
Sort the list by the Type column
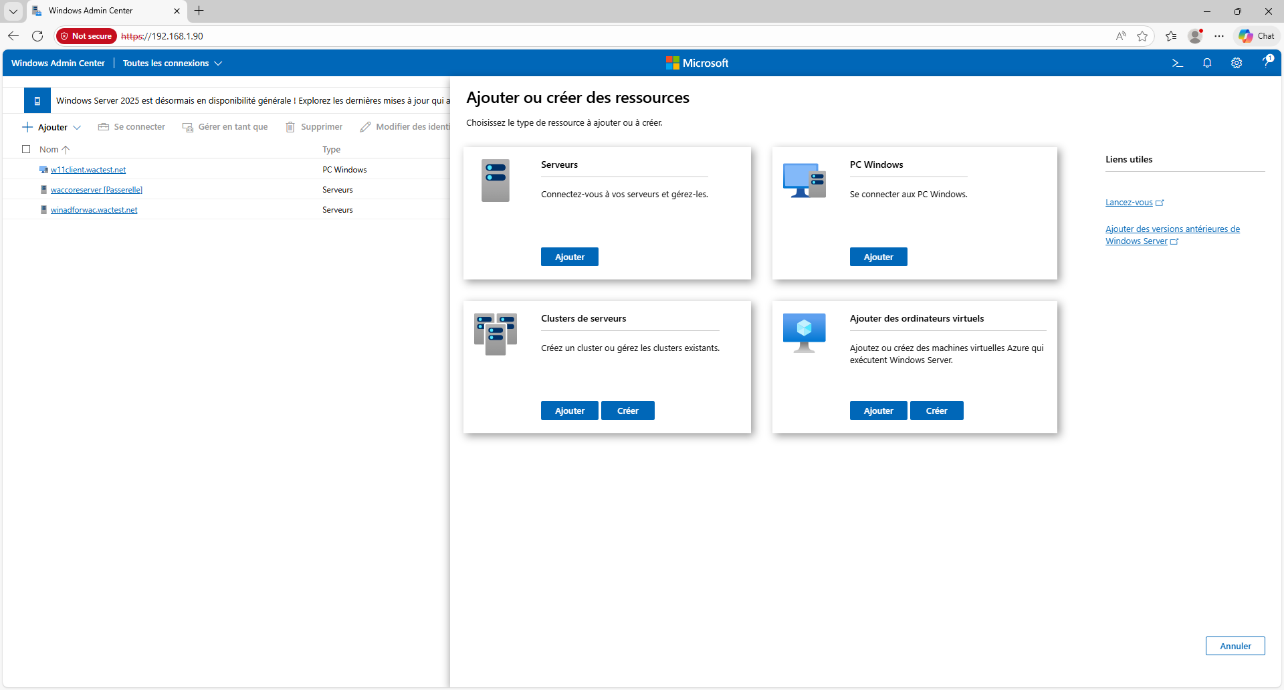coord(331,149)
